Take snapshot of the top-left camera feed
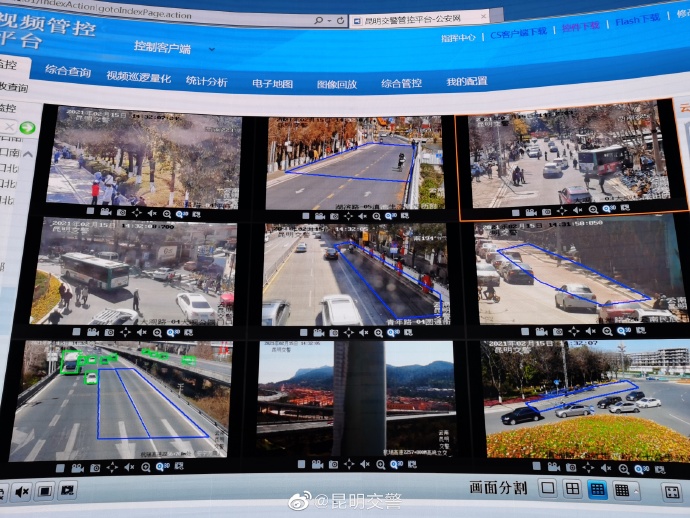This screenshot has width=690, height=518. tap(121, 213)
